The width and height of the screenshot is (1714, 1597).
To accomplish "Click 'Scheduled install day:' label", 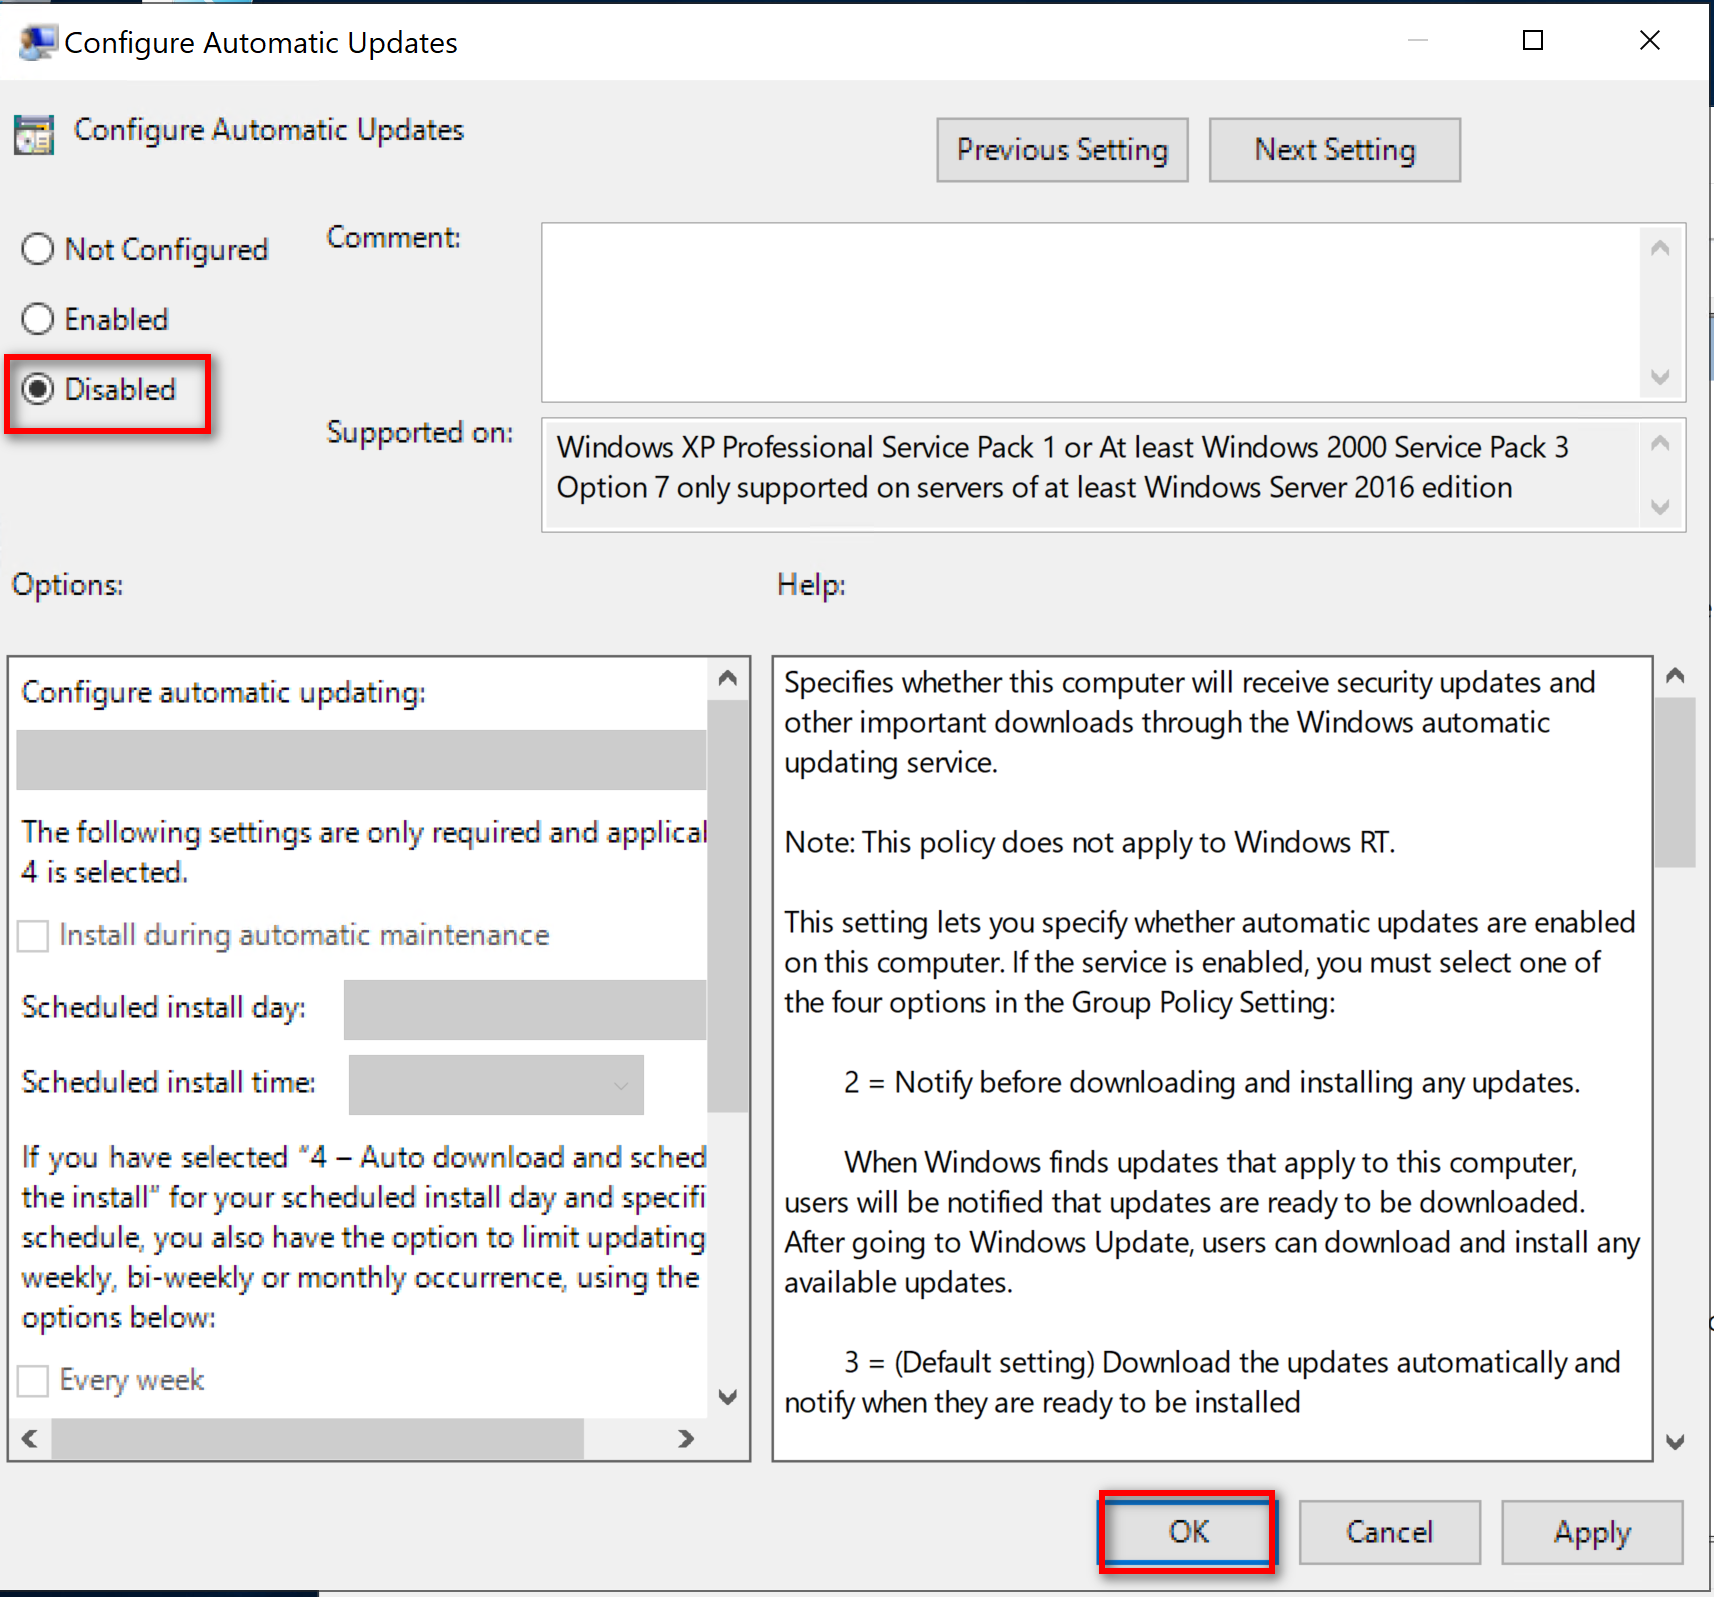I will click(x=163, y=1008).
